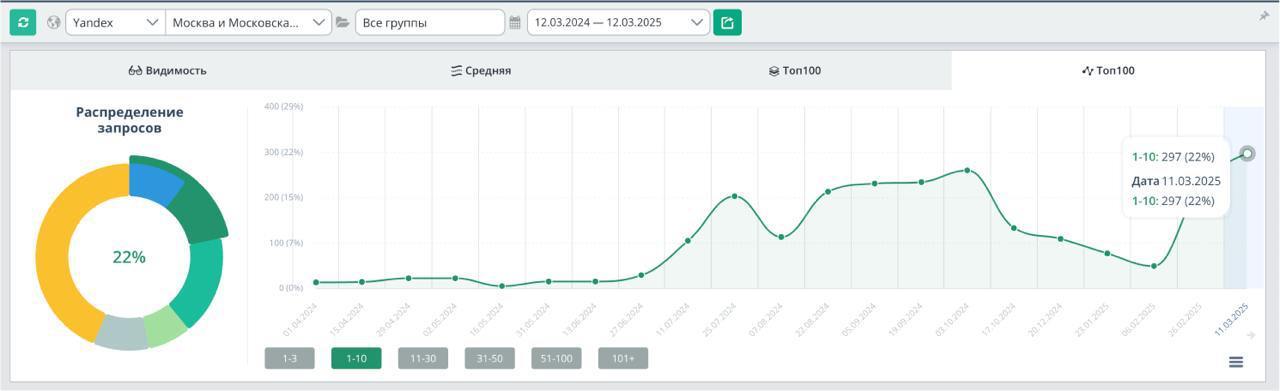Click the 11.03.2025 highlighted data point
Viewport: 1280px width, 391px height.
tap(1246, 154)
